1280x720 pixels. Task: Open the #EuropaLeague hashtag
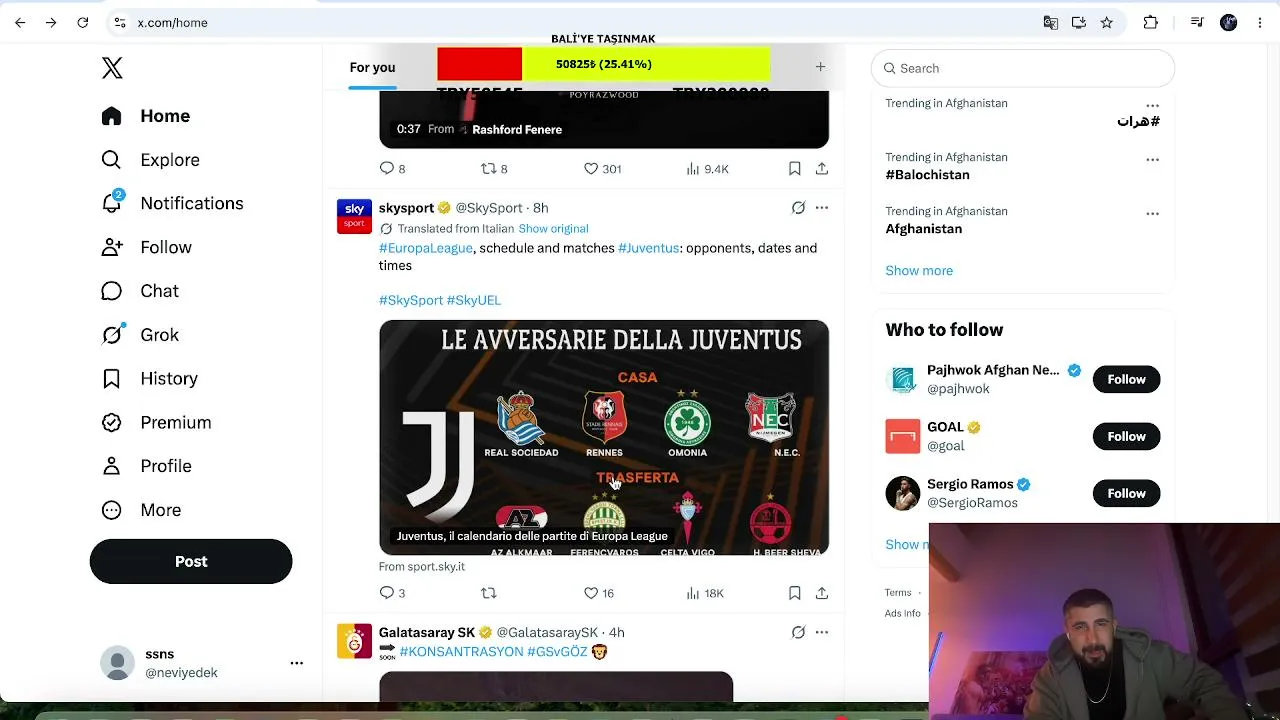pyautogui.click(x=426, y=248)
